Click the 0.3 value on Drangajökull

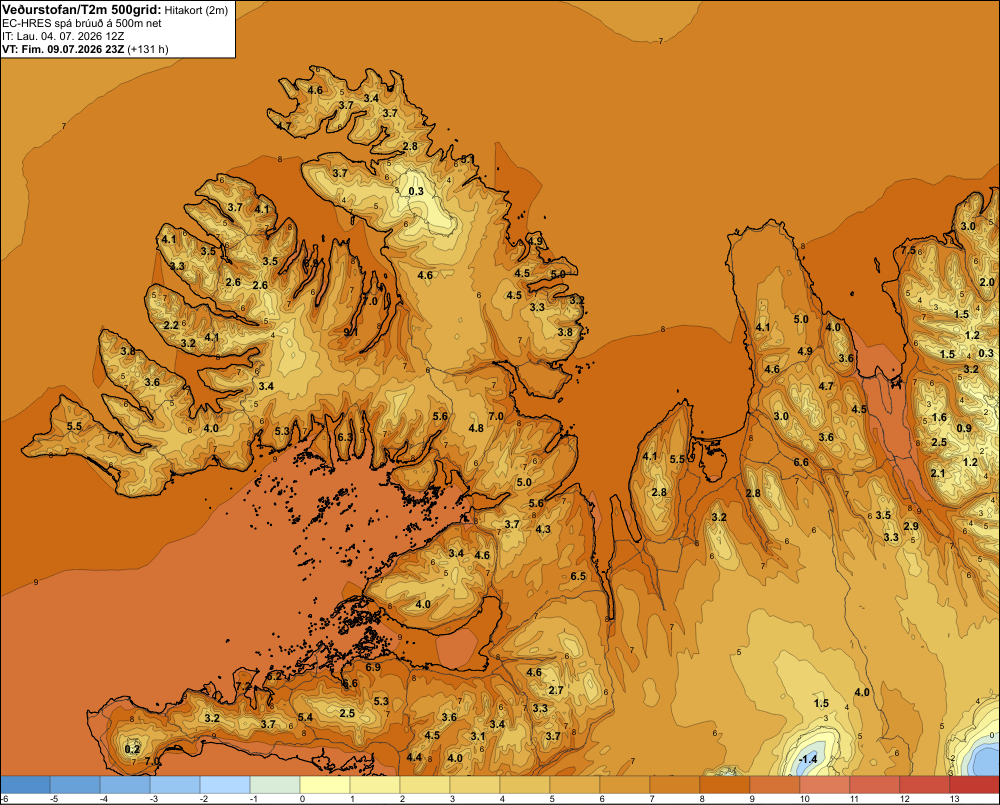pyautogui.click(x=416, y=191)
